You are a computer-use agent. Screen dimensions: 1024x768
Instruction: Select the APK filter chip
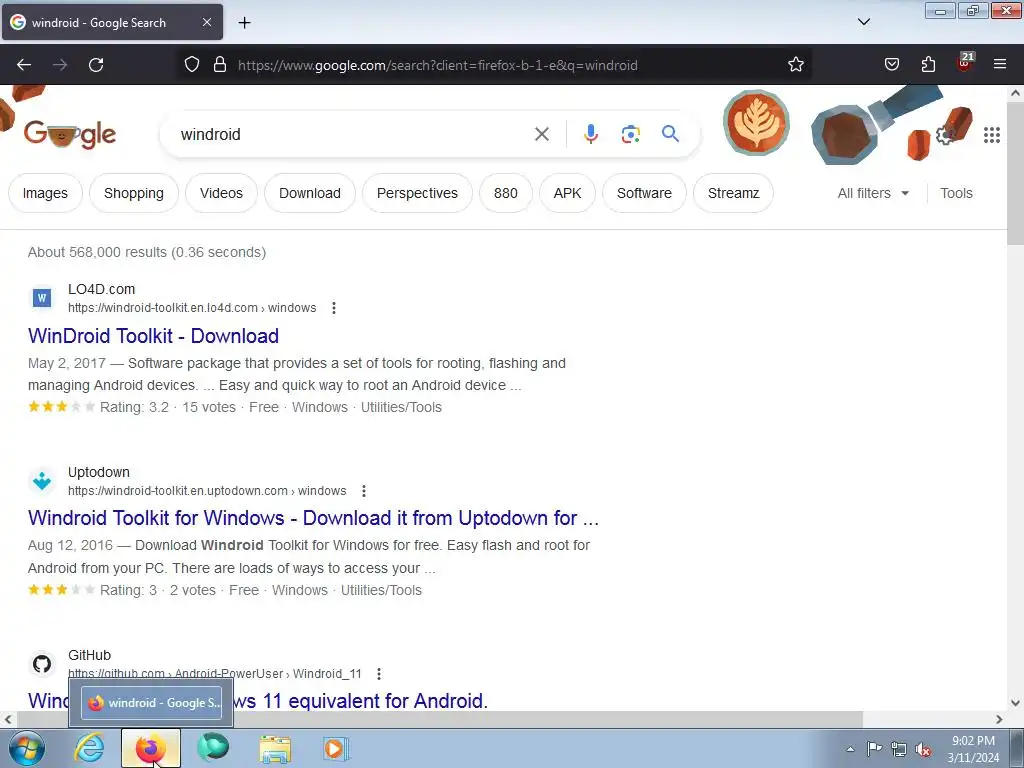pyautogui.click(x=568, y=193)
